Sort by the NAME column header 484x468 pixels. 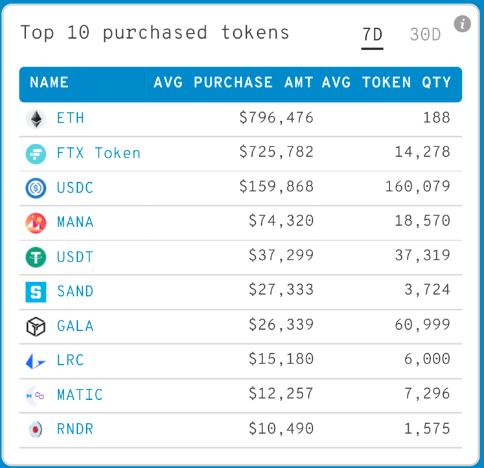coord(49,82)
